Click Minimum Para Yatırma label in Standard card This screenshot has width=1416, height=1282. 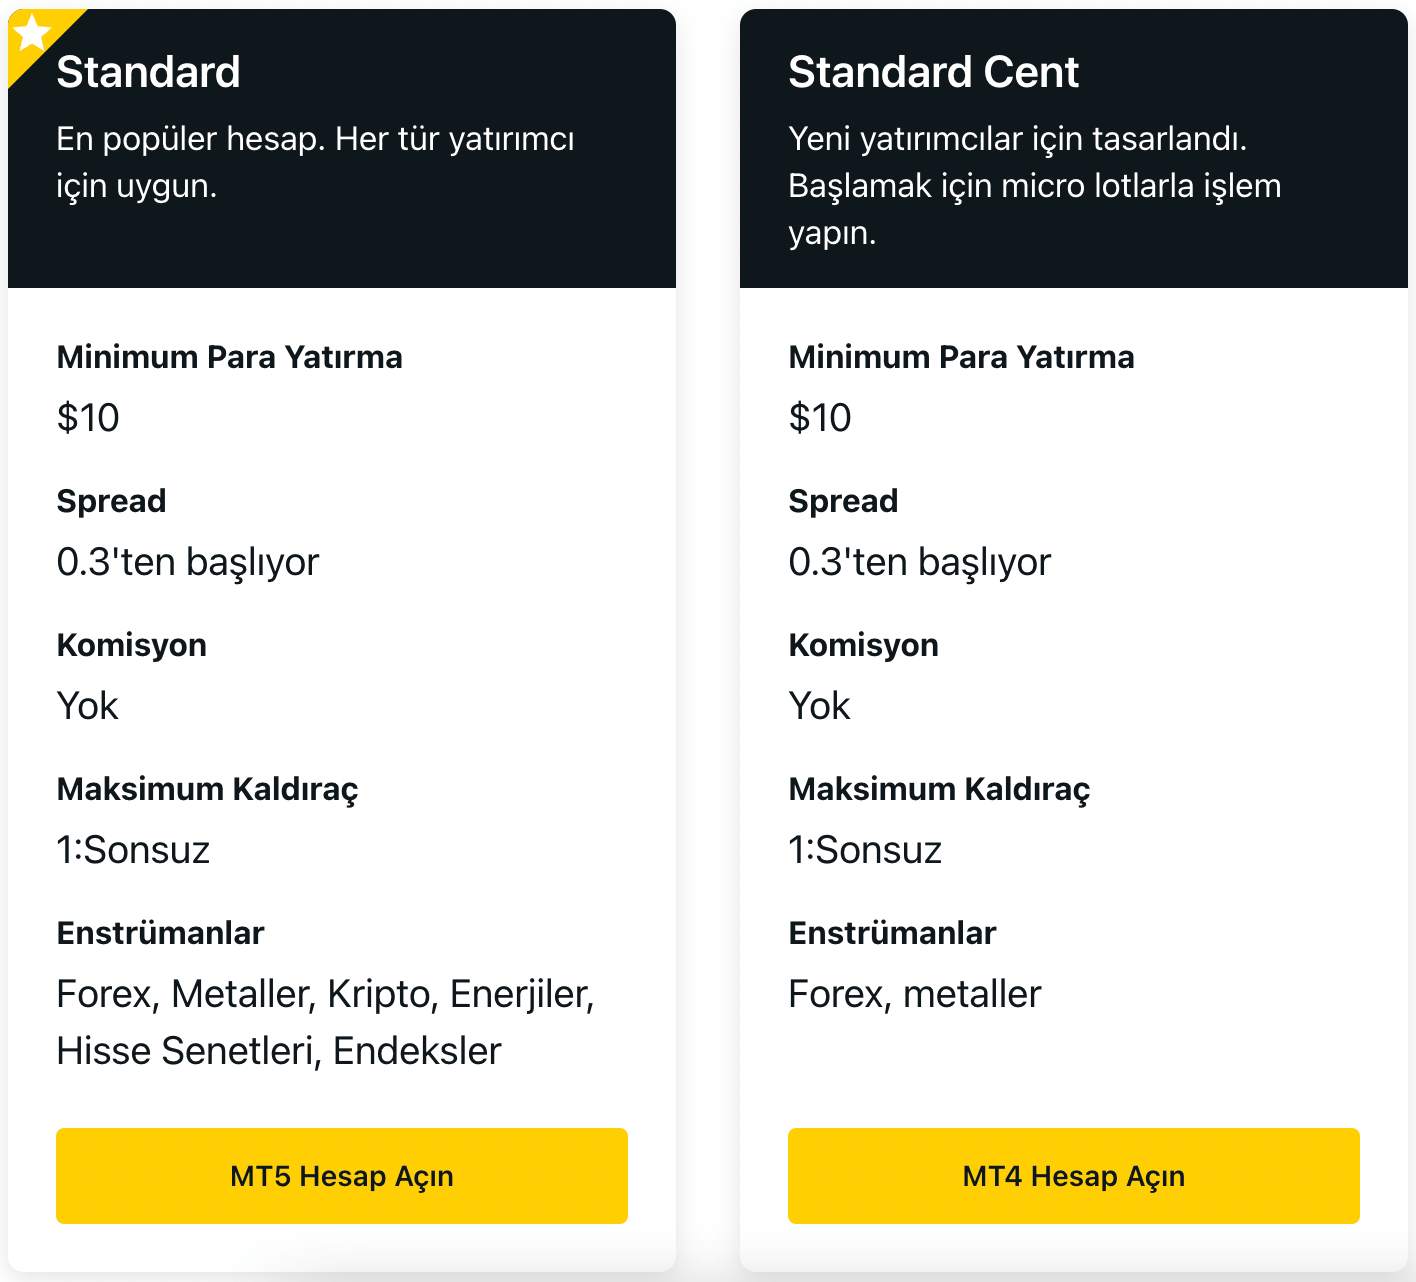229,357
